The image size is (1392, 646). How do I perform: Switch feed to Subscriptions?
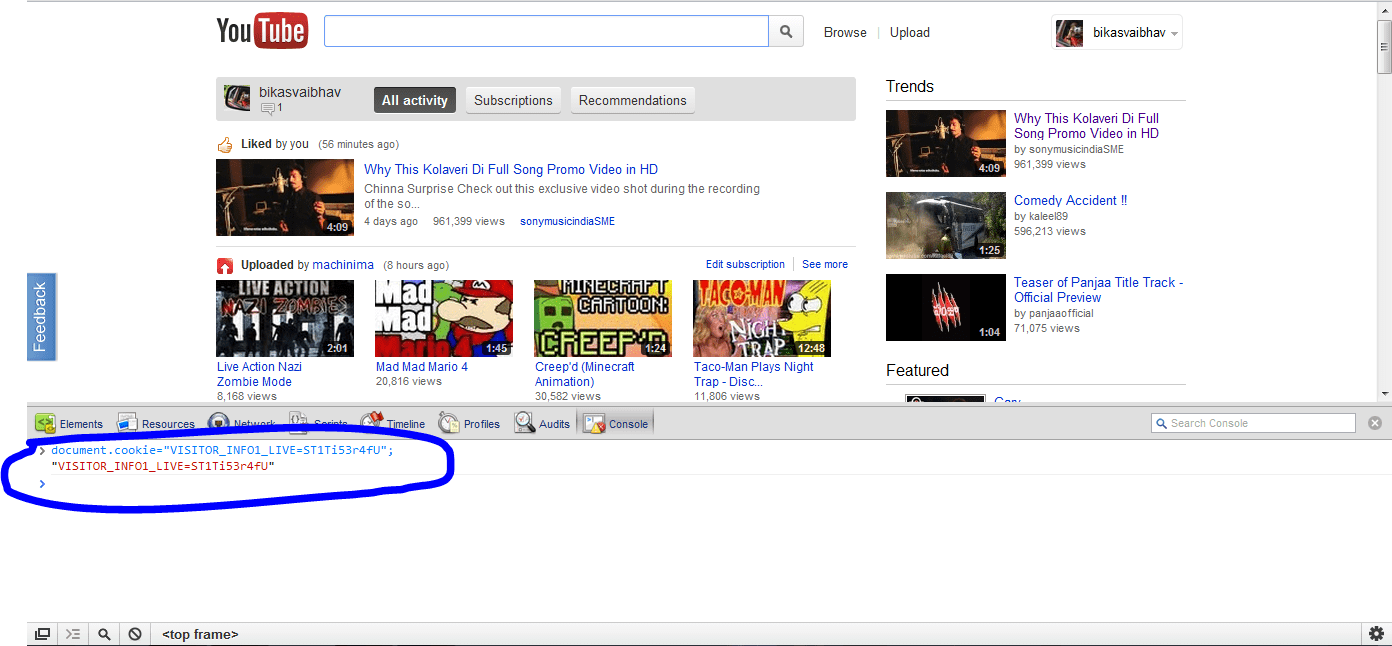(x=513, y=100)
